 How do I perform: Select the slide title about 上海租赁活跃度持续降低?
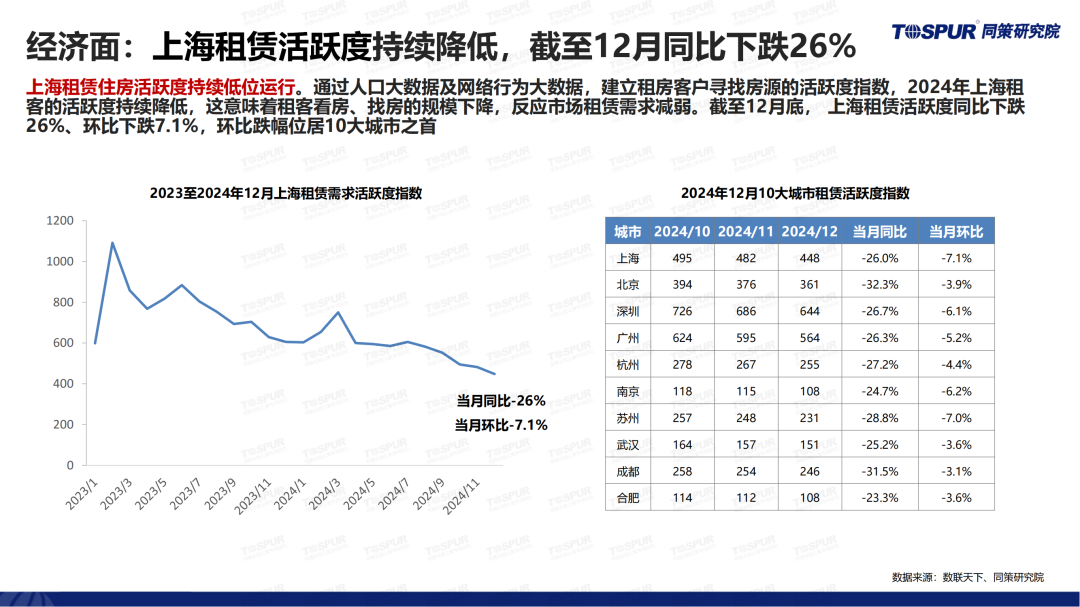[x=441, y=46]
